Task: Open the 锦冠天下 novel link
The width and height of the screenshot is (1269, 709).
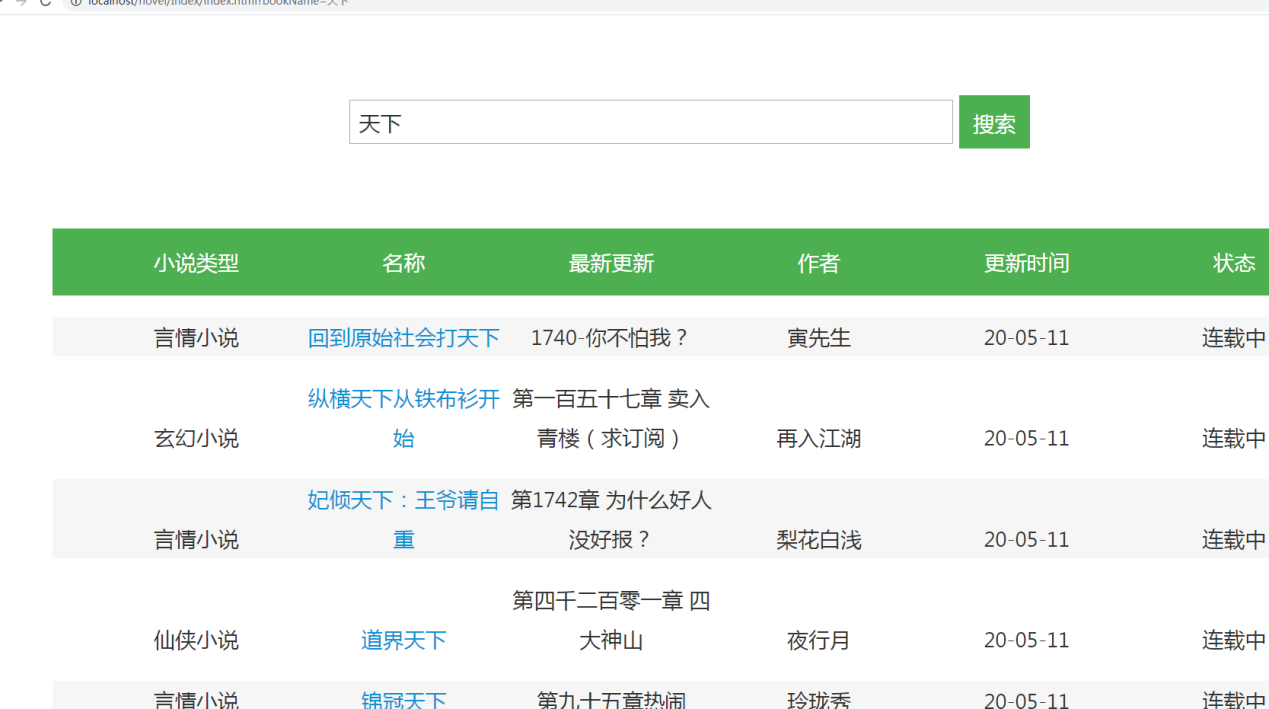Action: [403, 699]
